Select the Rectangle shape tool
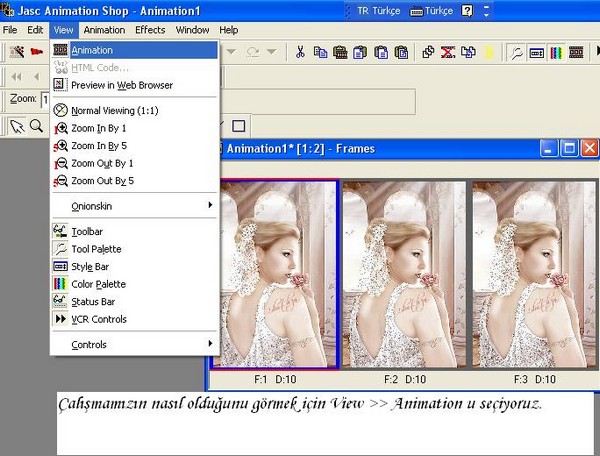 [x=238, y=126]
